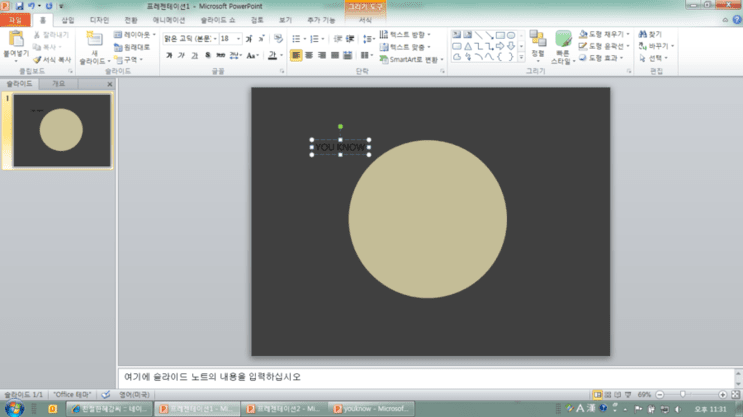The width and height of the screenshot is (743, 417).
Task: Click the zoom slider handle
Action: 683,394
